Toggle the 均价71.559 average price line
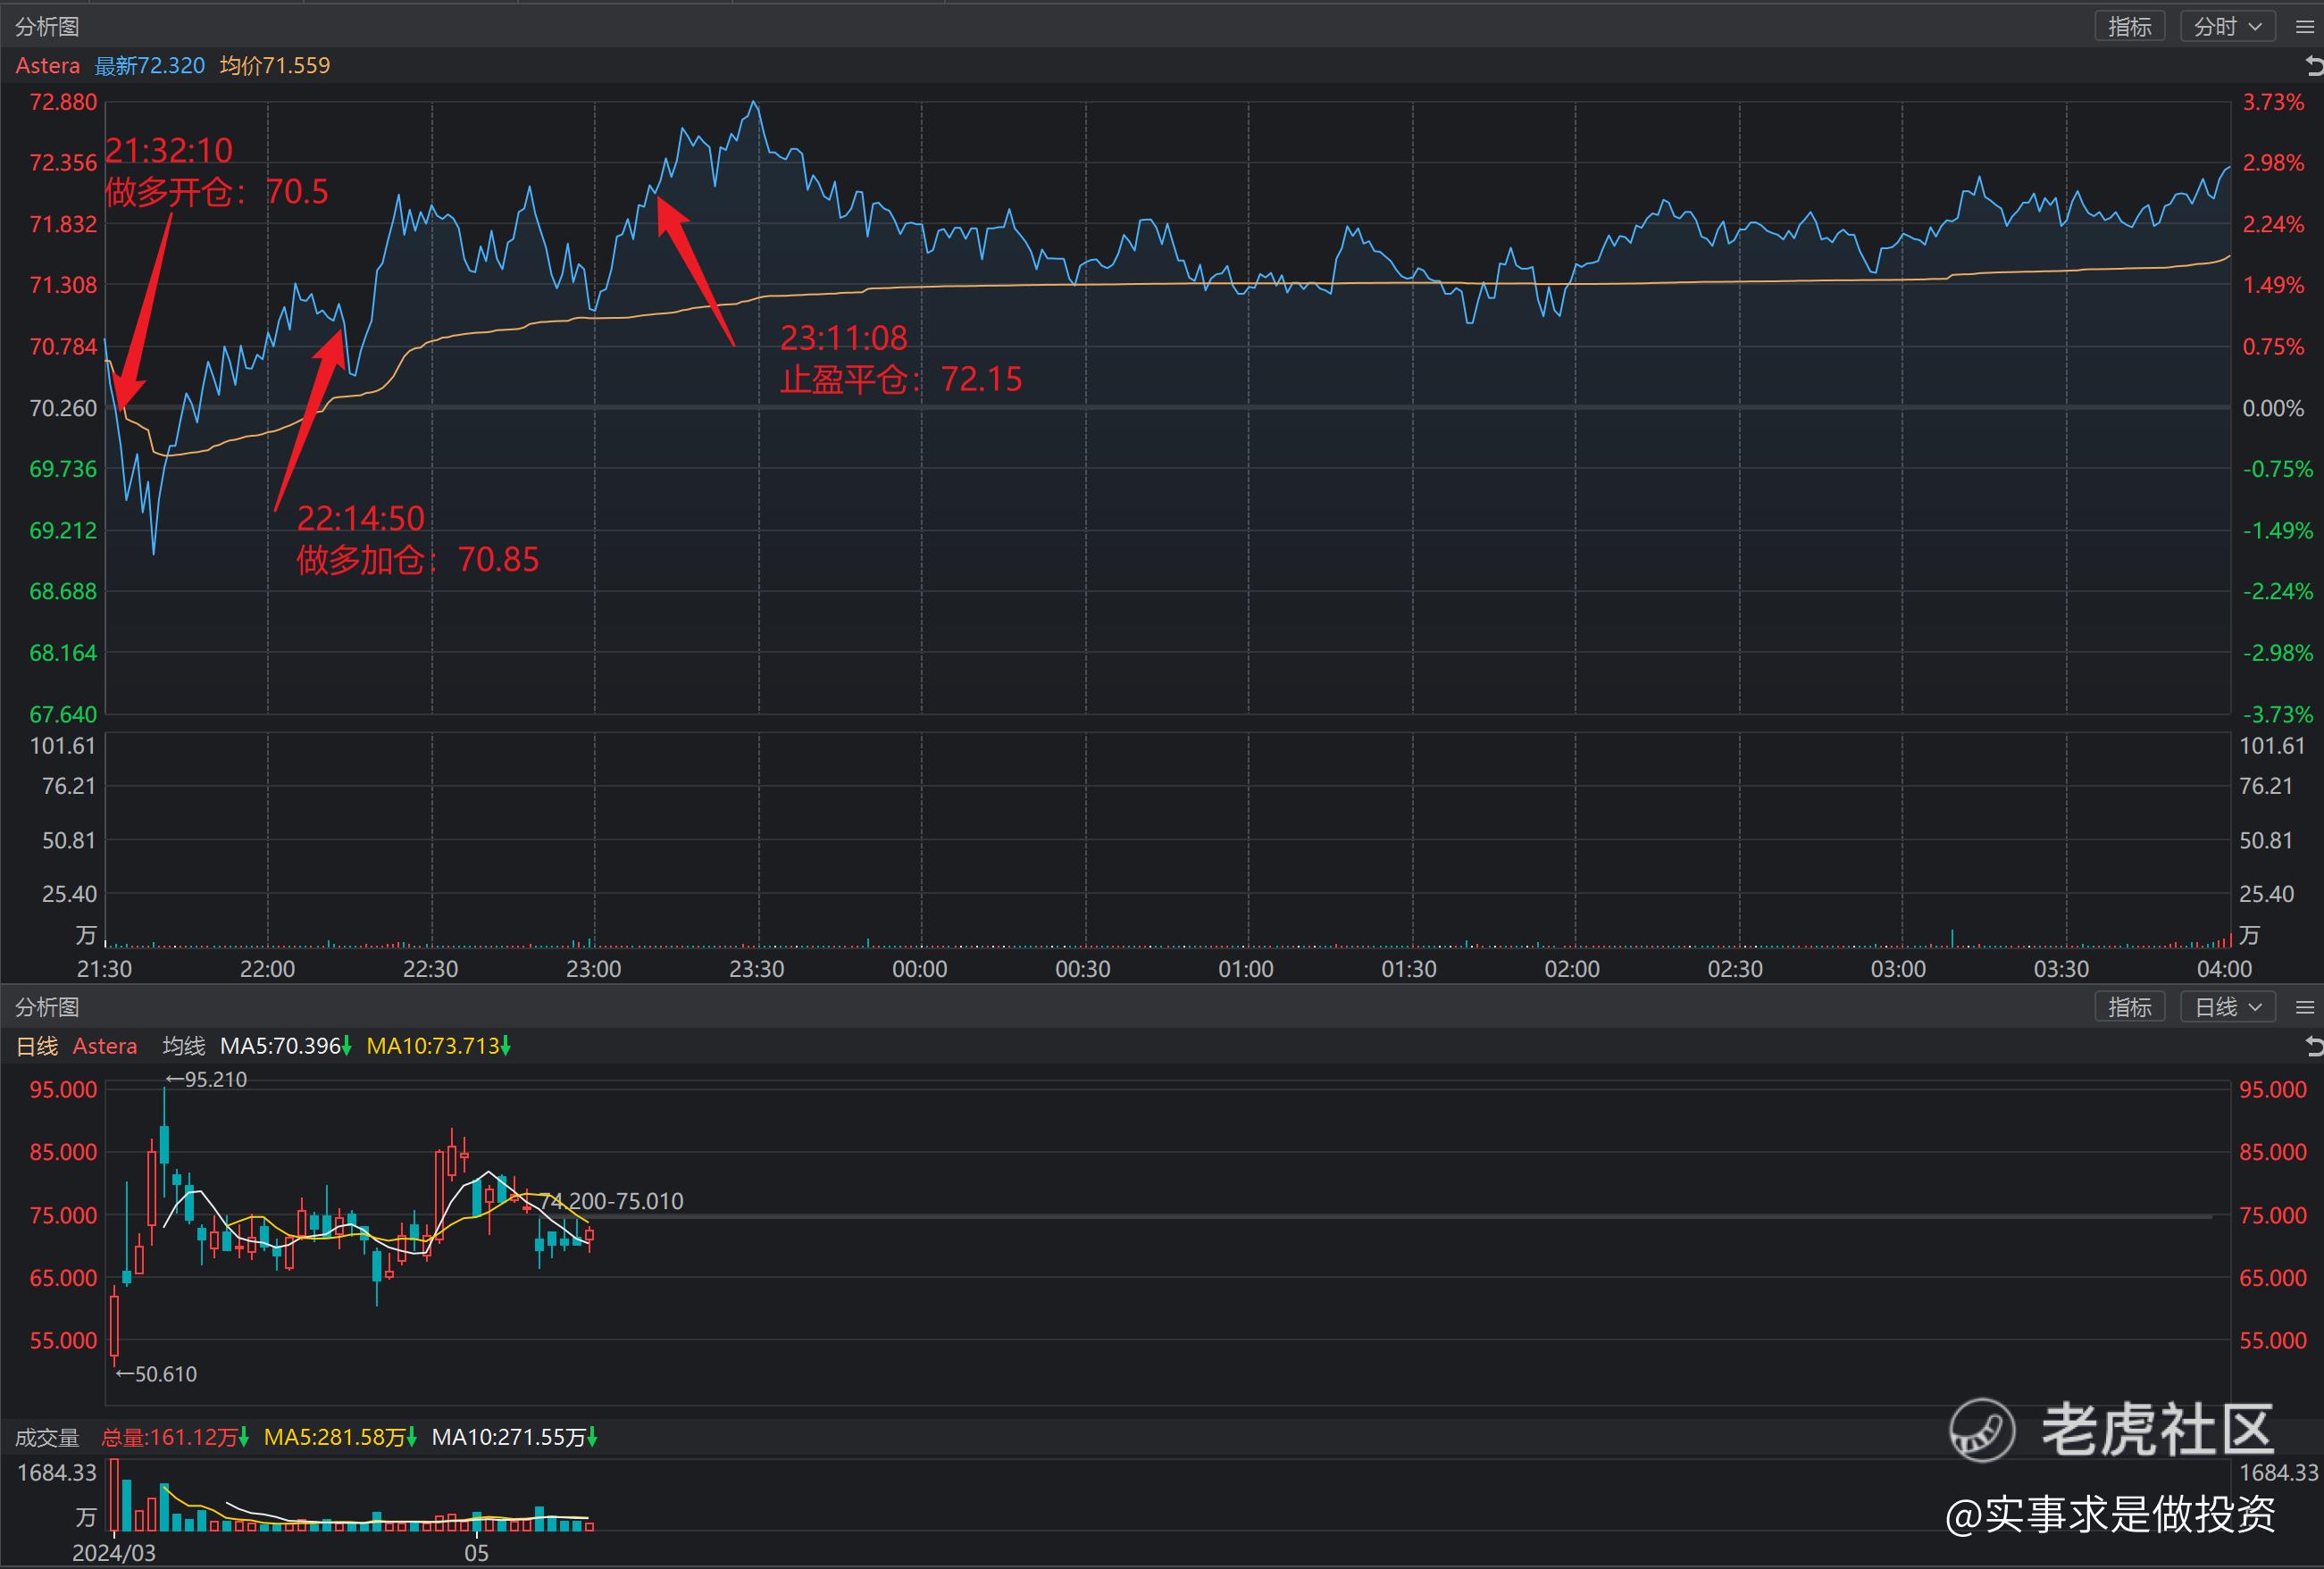2324x1569 pixels. click(275, 66)
